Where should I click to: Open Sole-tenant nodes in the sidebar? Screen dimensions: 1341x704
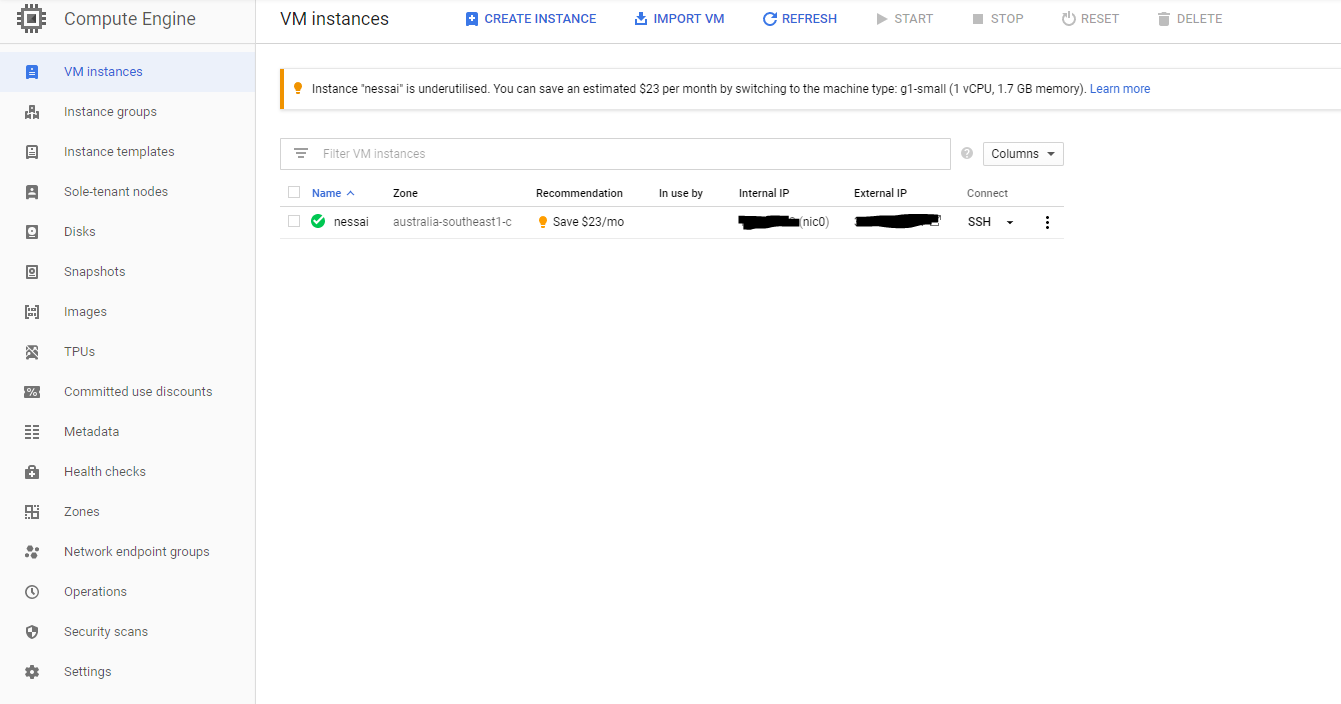click(x=116, y=192)
